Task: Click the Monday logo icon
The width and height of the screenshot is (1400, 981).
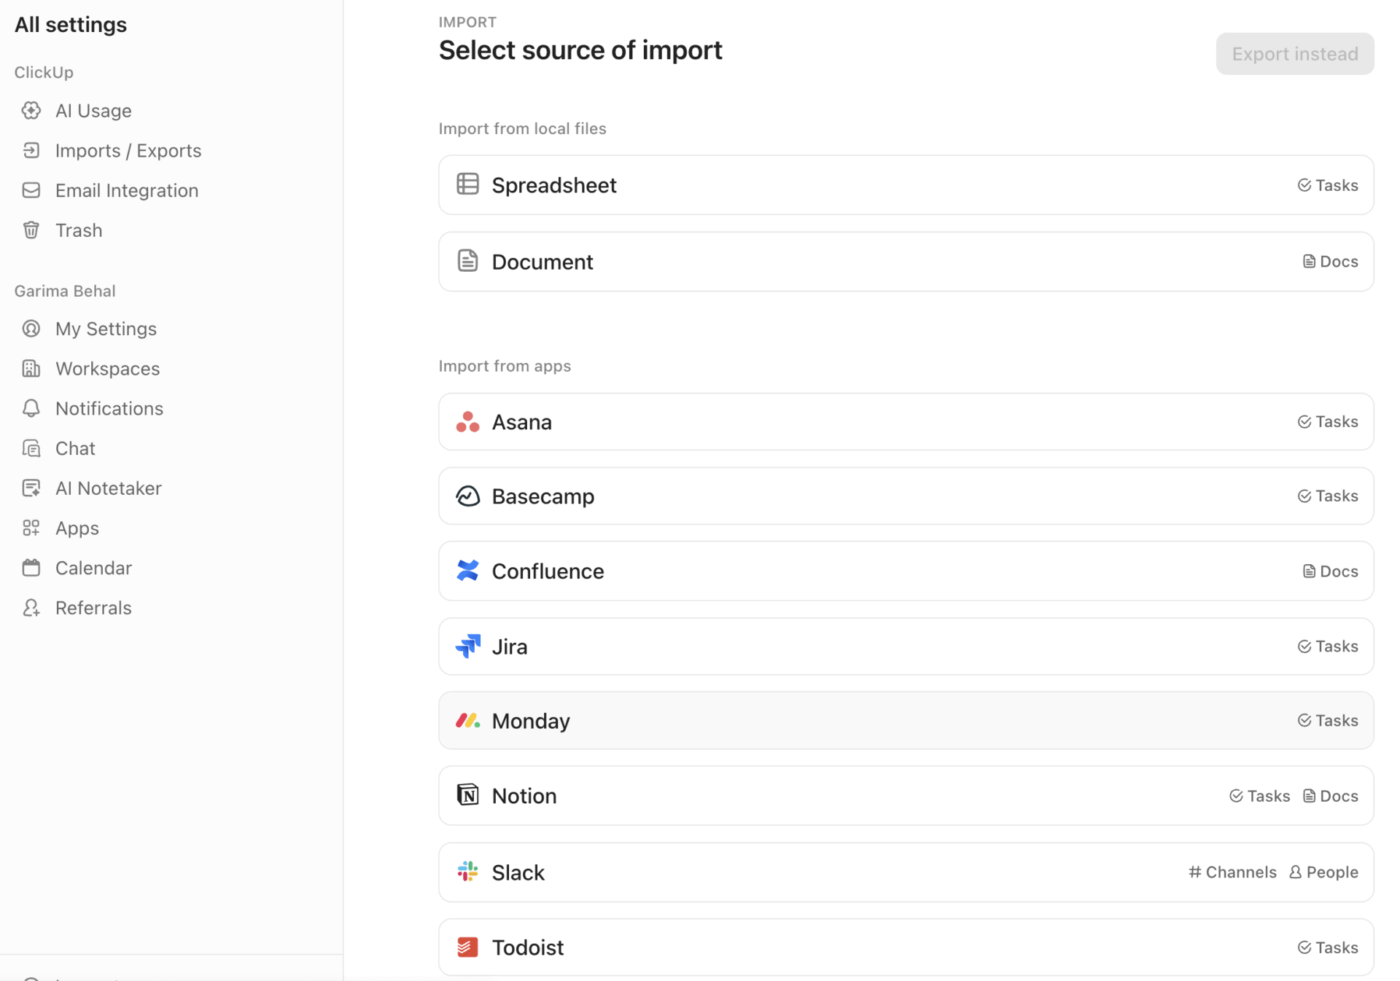Action: 467,721
